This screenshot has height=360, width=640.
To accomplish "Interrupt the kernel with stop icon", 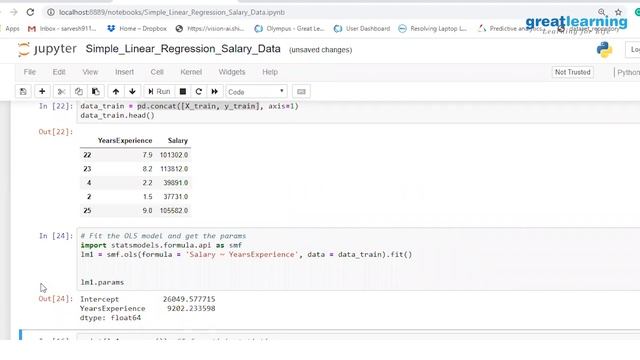I will click(x=183, y=91).
